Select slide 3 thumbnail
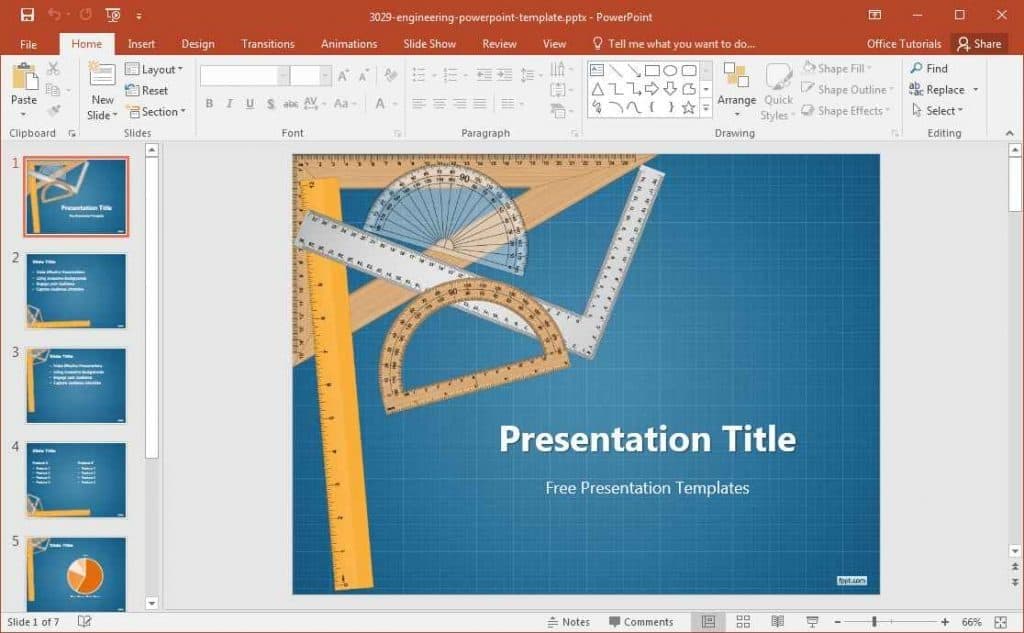The height and width of the screenshot is (633, 1024). coord(76,385)
